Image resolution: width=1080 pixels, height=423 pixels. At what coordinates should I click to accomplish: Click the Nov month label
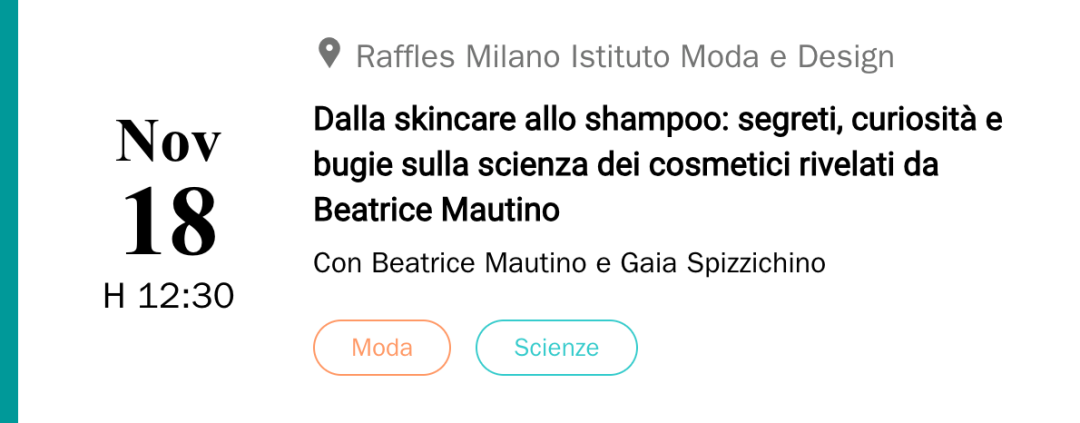pyautogui.click(x=169, y=141)
